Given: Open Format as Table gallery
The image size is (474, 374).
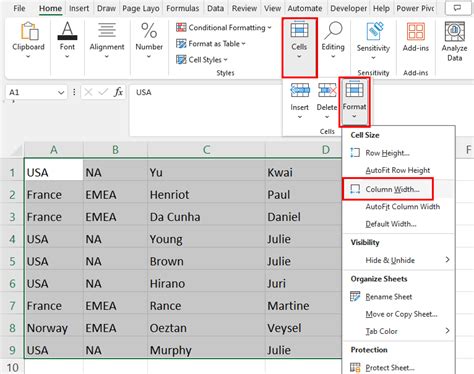Looking at the screenshot, I should [x=211, y=44].
